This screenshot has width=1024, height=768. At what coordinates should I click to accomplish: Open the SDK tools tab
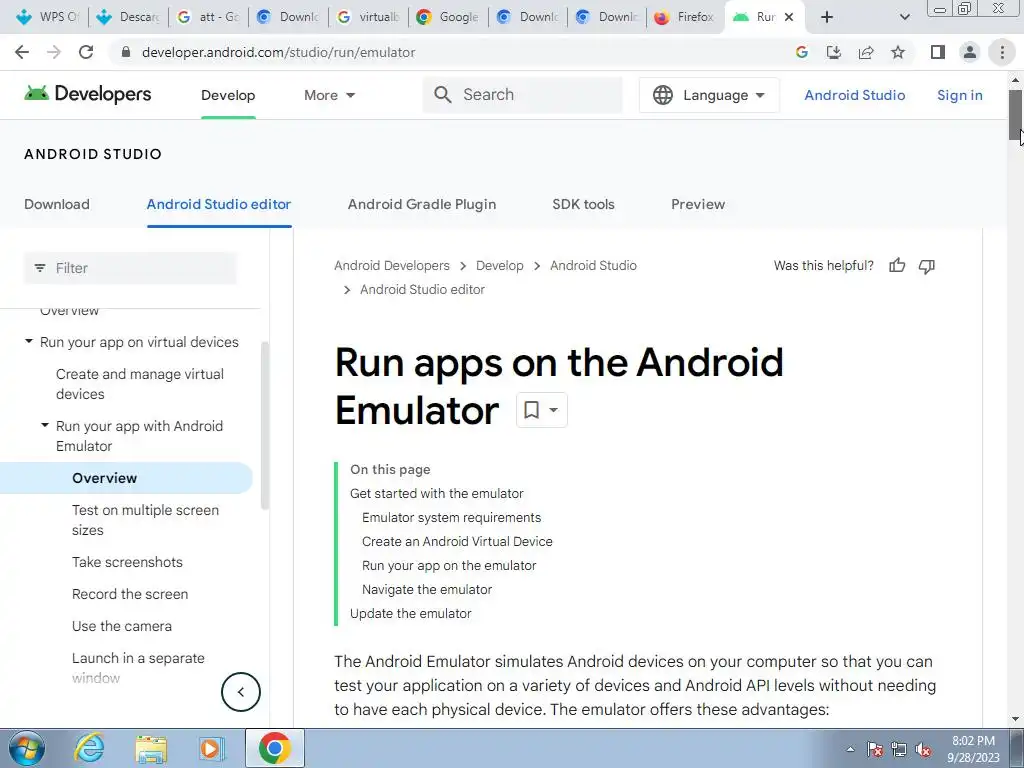(583, 204)
